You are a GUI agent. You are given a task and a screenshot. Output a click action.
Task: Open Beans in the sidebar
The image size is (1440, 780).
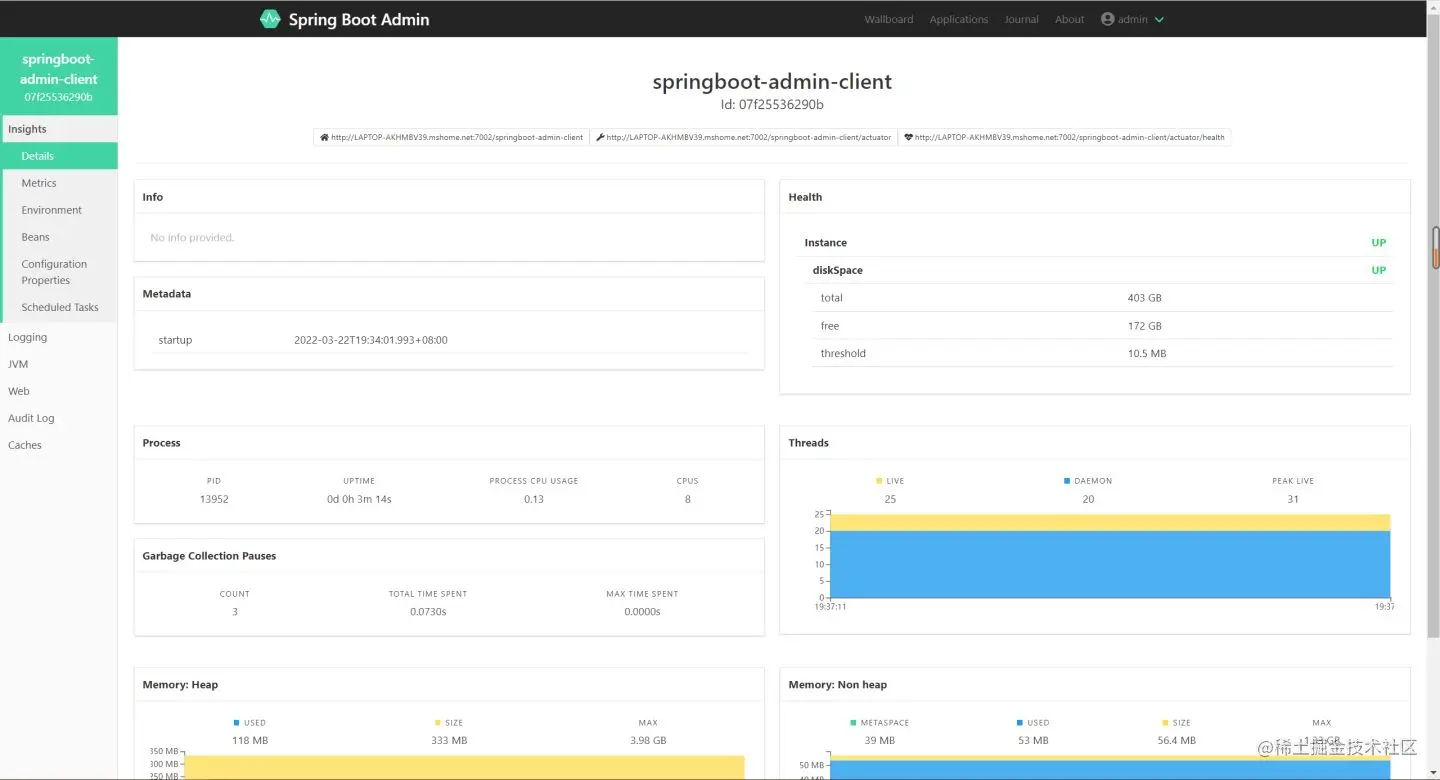coord(58,237)
